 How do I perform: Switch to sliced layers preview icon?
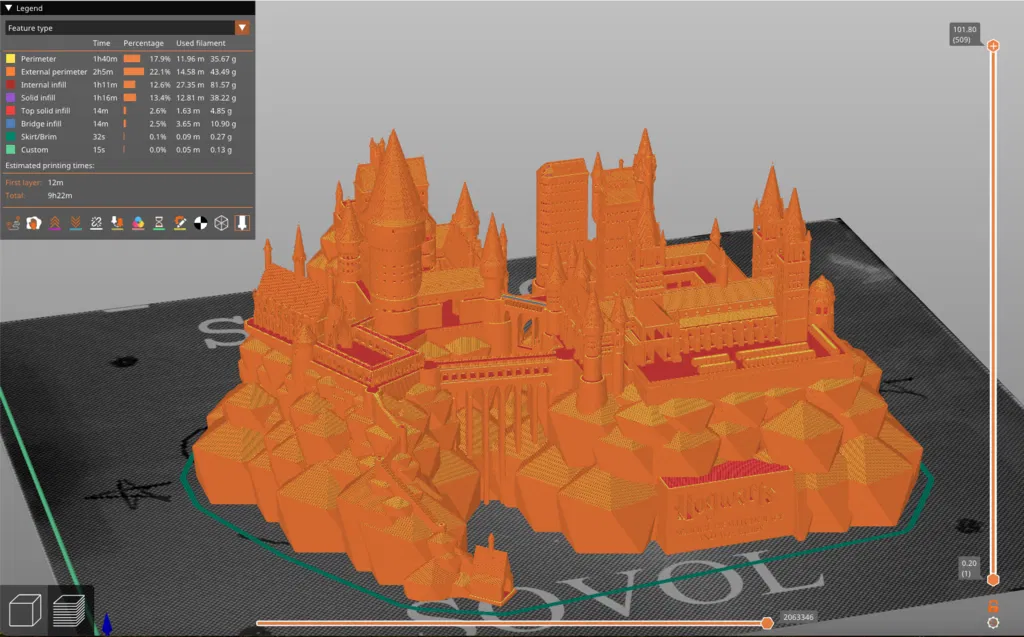click(x=69, y=610)
